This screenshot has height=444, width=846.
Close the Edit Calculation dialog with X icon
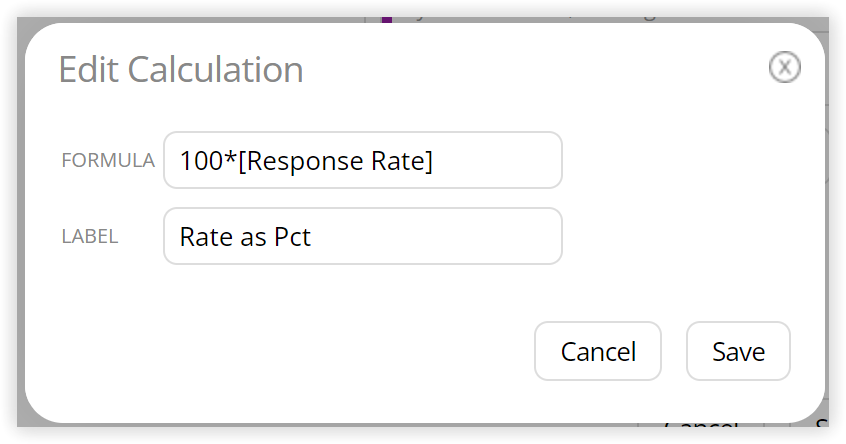[x=784, y=67]
